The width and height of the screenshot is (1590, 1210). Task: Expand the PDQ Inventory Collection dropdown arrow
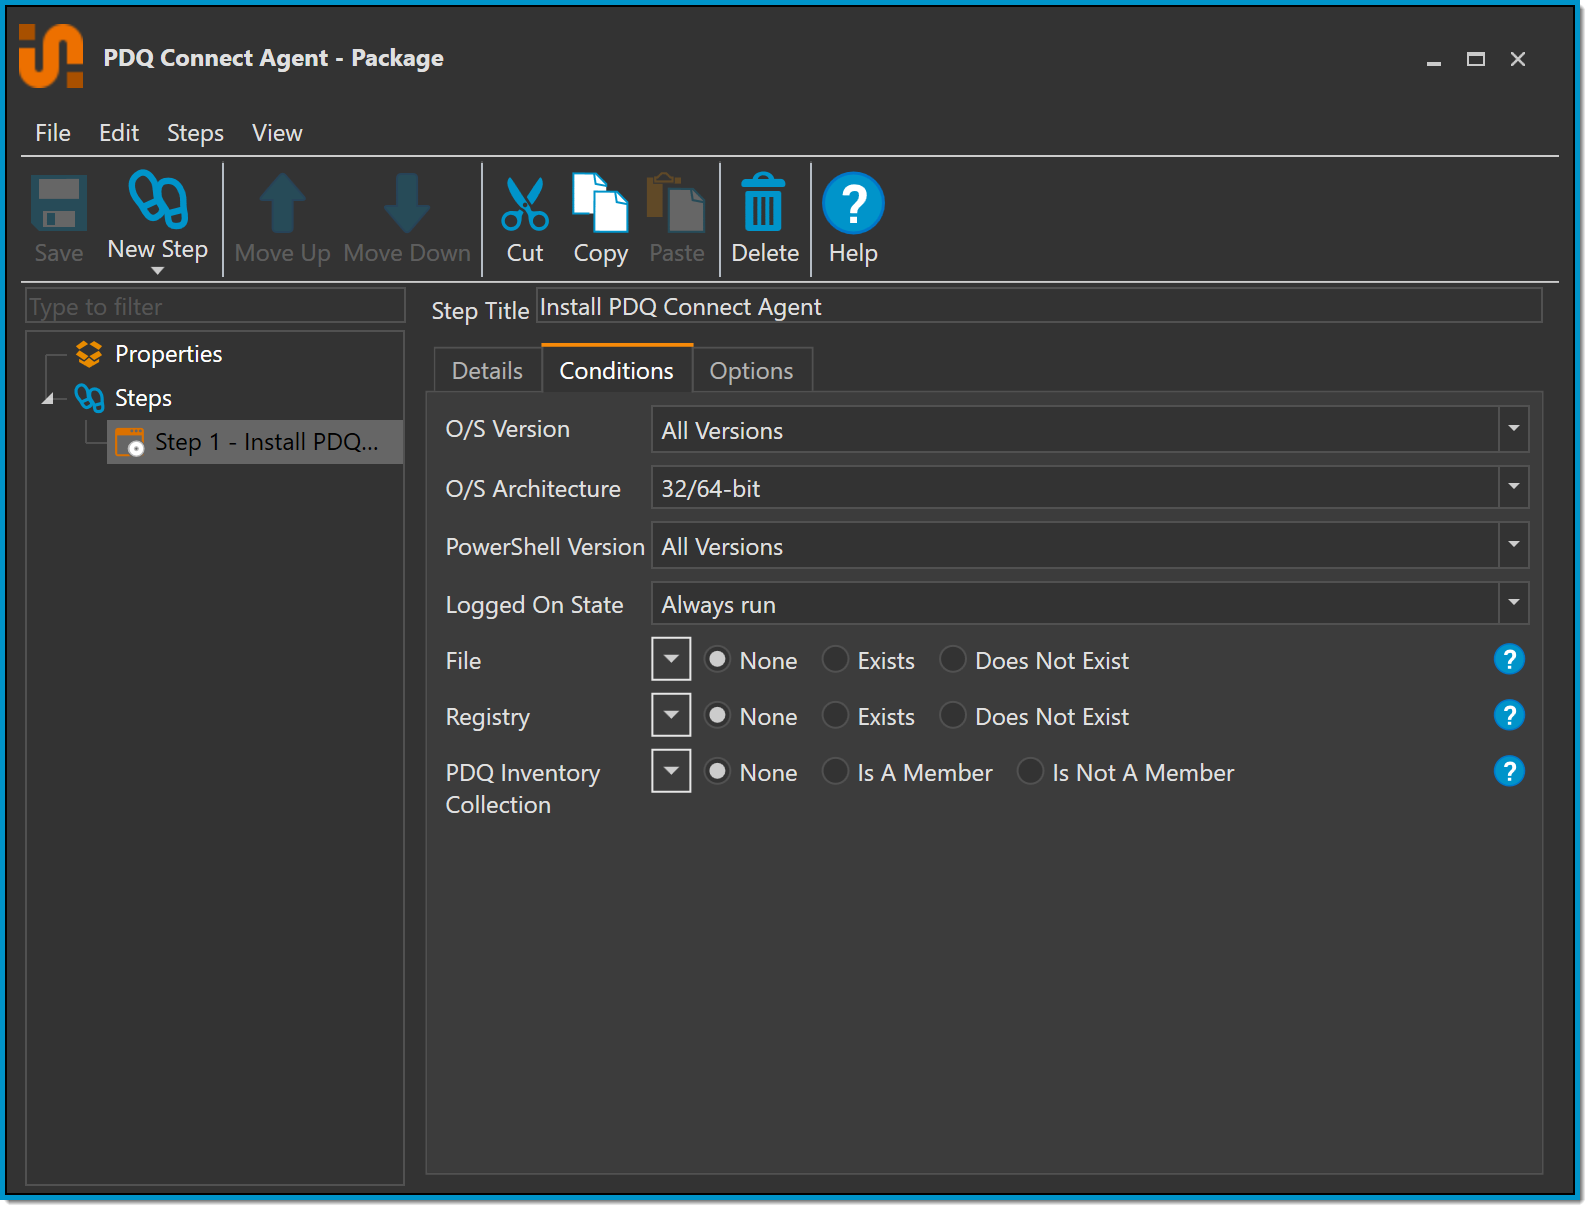[671, 772]
